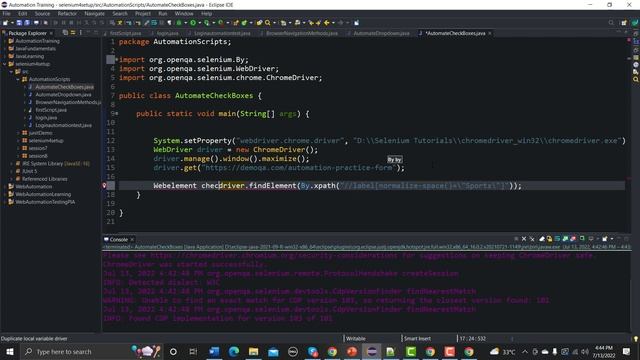The height and width of the screenshot is (360, 640).
Task: Open the Refactor menu
Action: 67,13
